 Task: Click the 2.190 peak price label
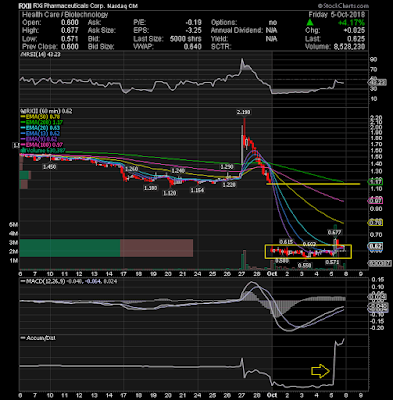244,112
